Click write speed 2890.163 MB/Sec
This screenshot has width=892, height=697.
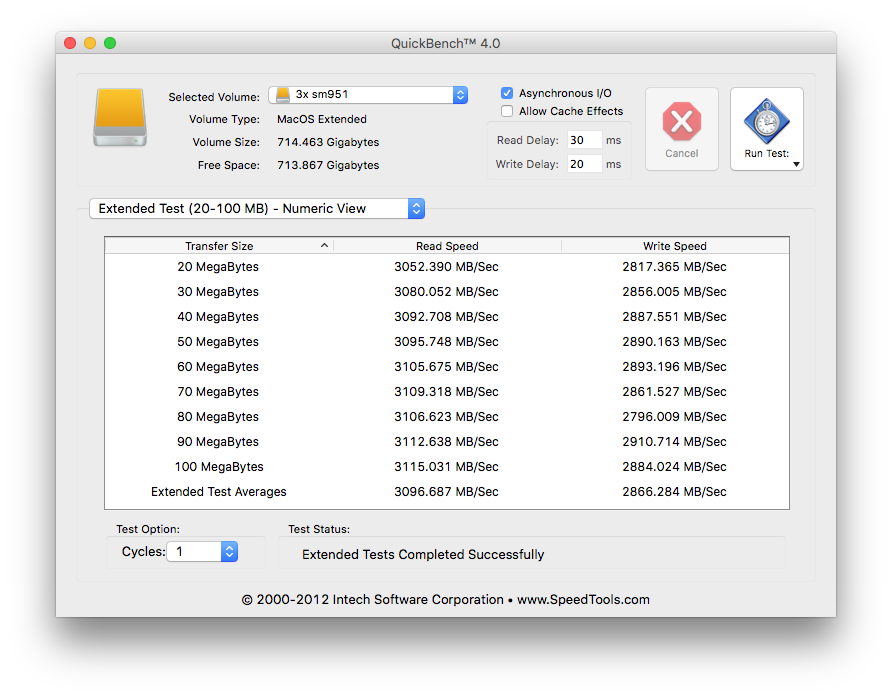pos(674,341)
